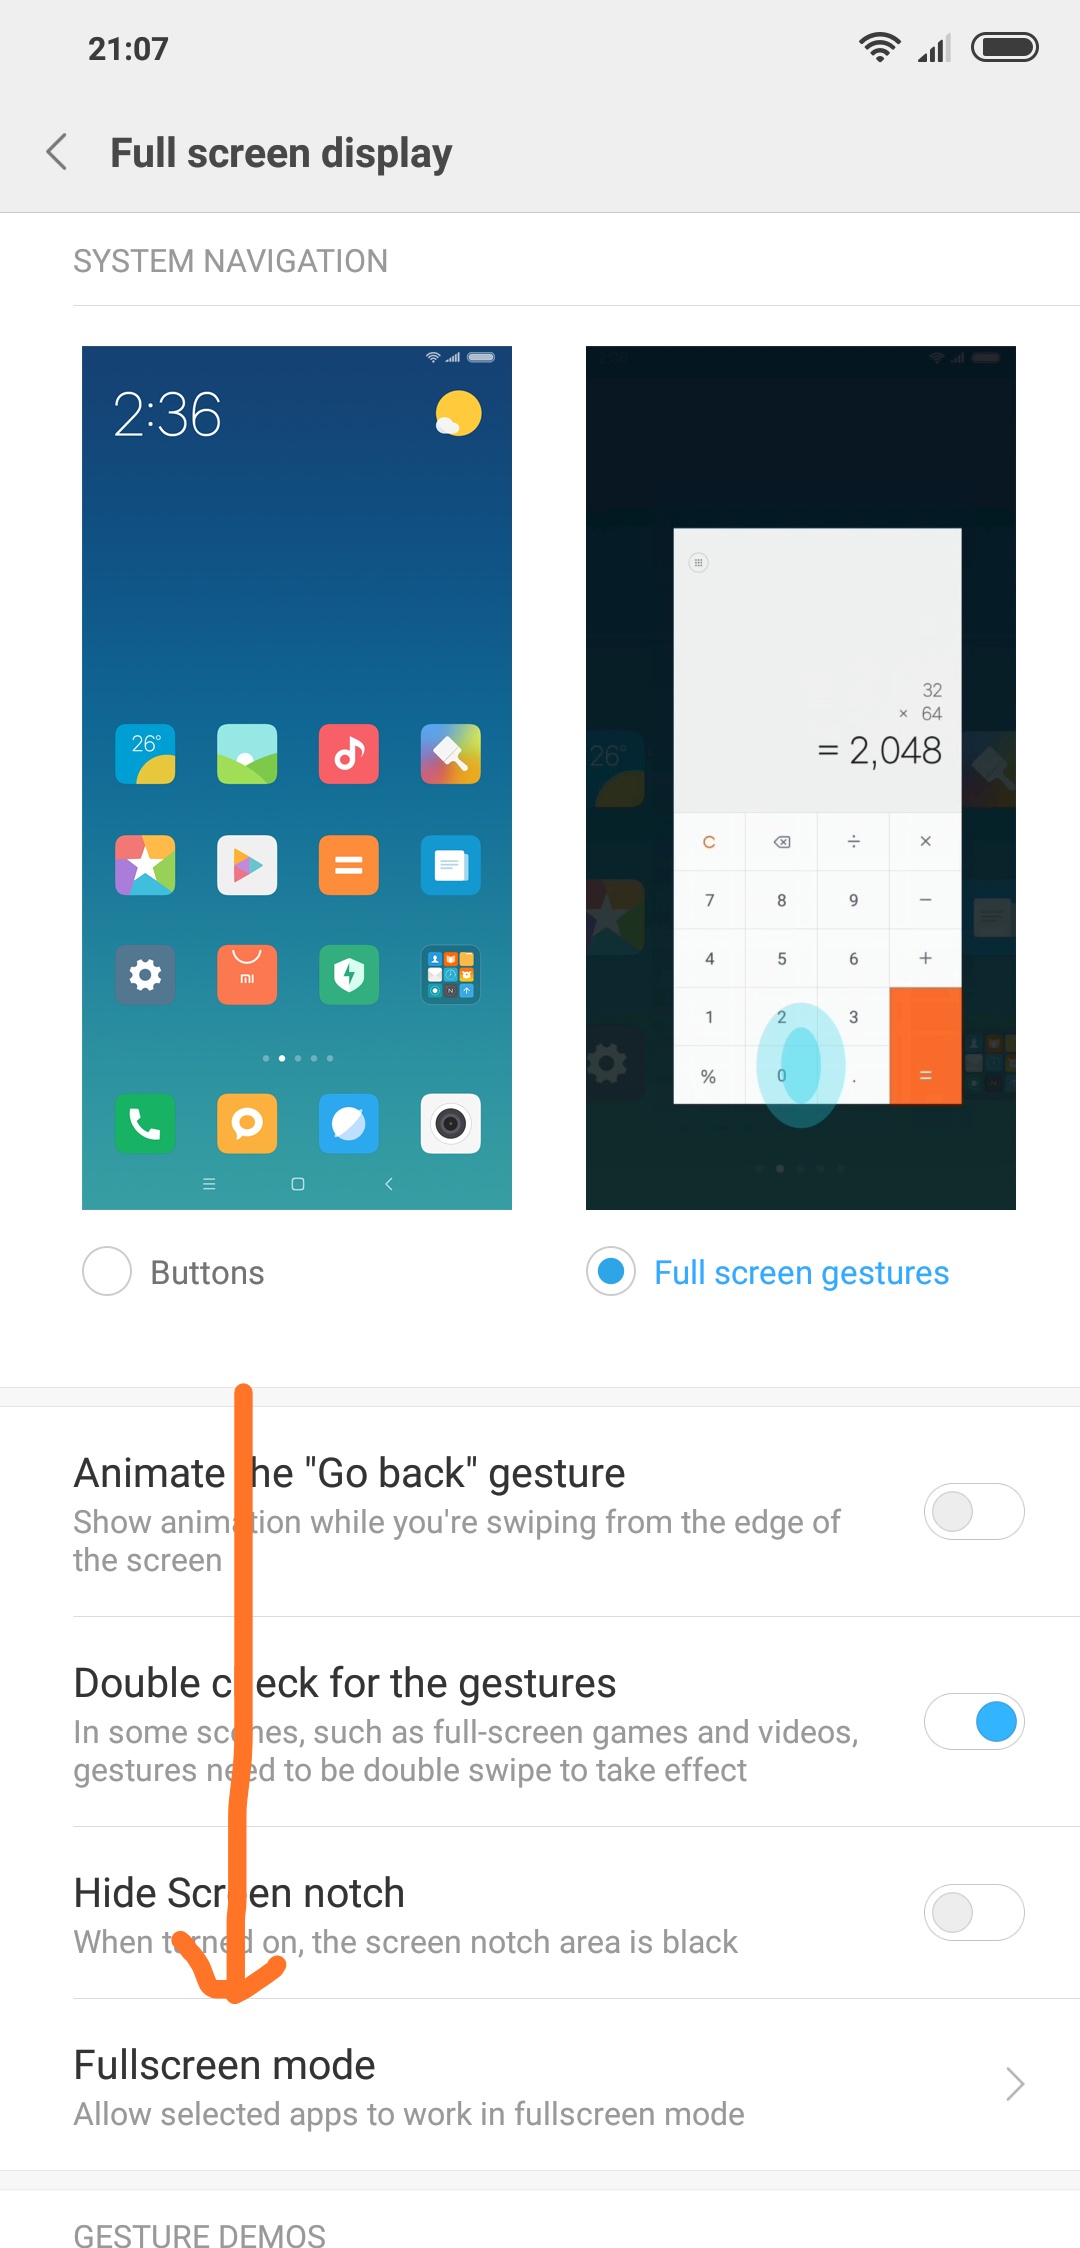The width and height of the screenshot is (1080, 2248).
Task: Tap the battery indicator icon
Action: click(x=1005, y=47)
